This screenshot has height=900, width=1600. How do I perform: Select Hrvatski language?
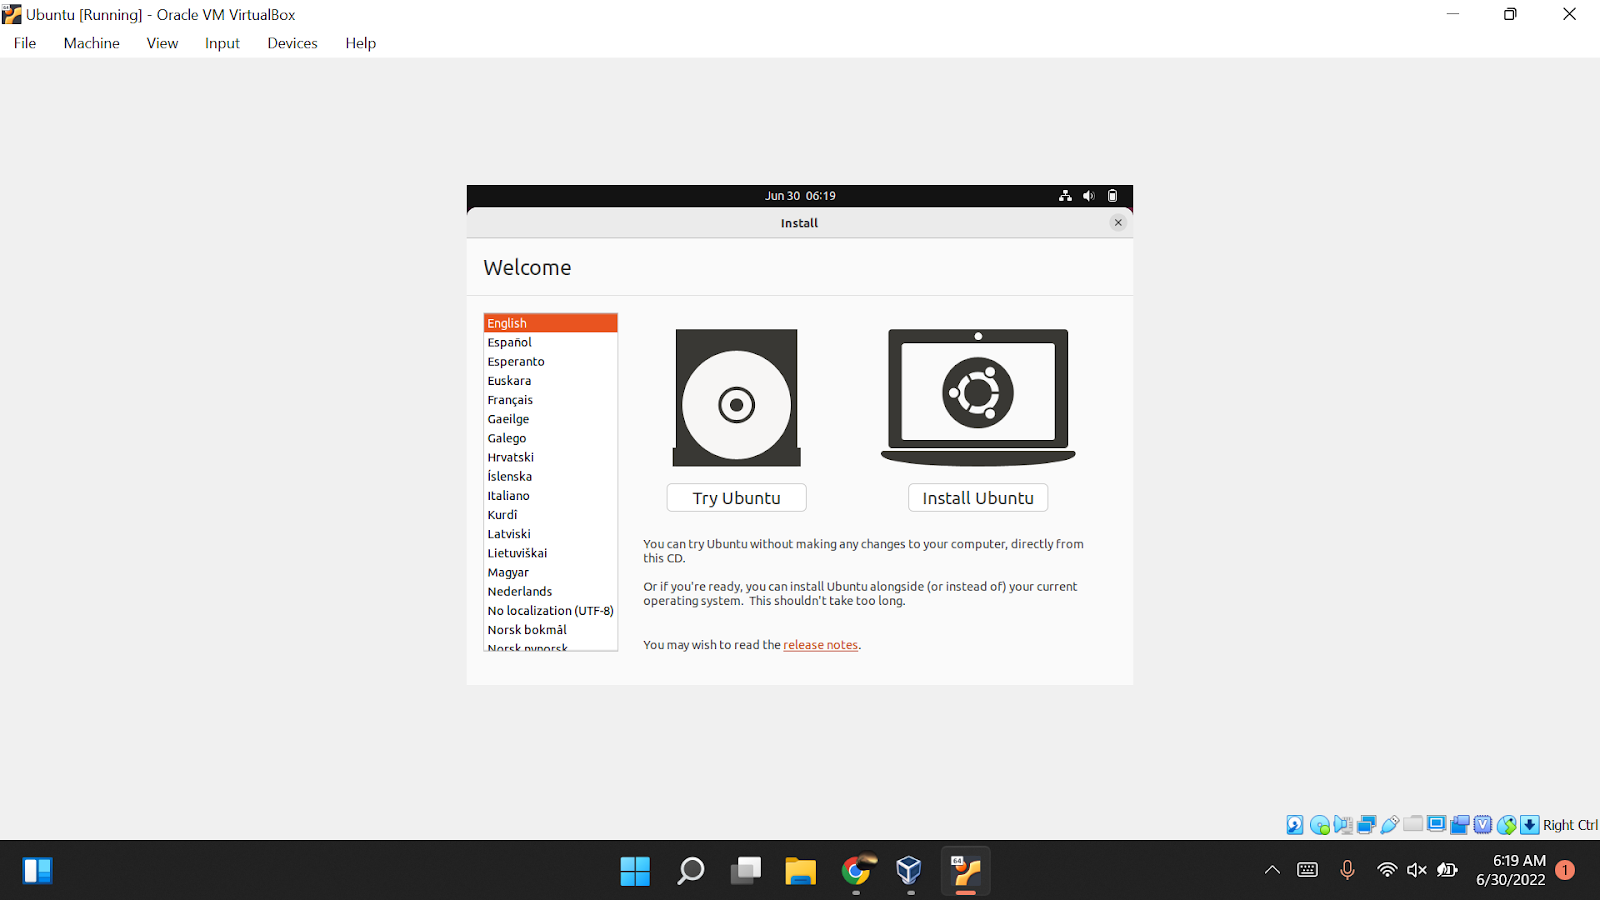[551, 457]
